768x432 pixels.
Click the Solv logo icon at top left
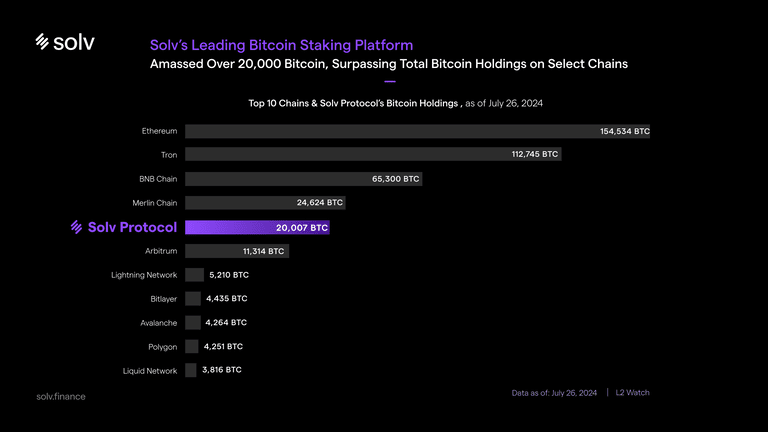(x=42, y=42)
